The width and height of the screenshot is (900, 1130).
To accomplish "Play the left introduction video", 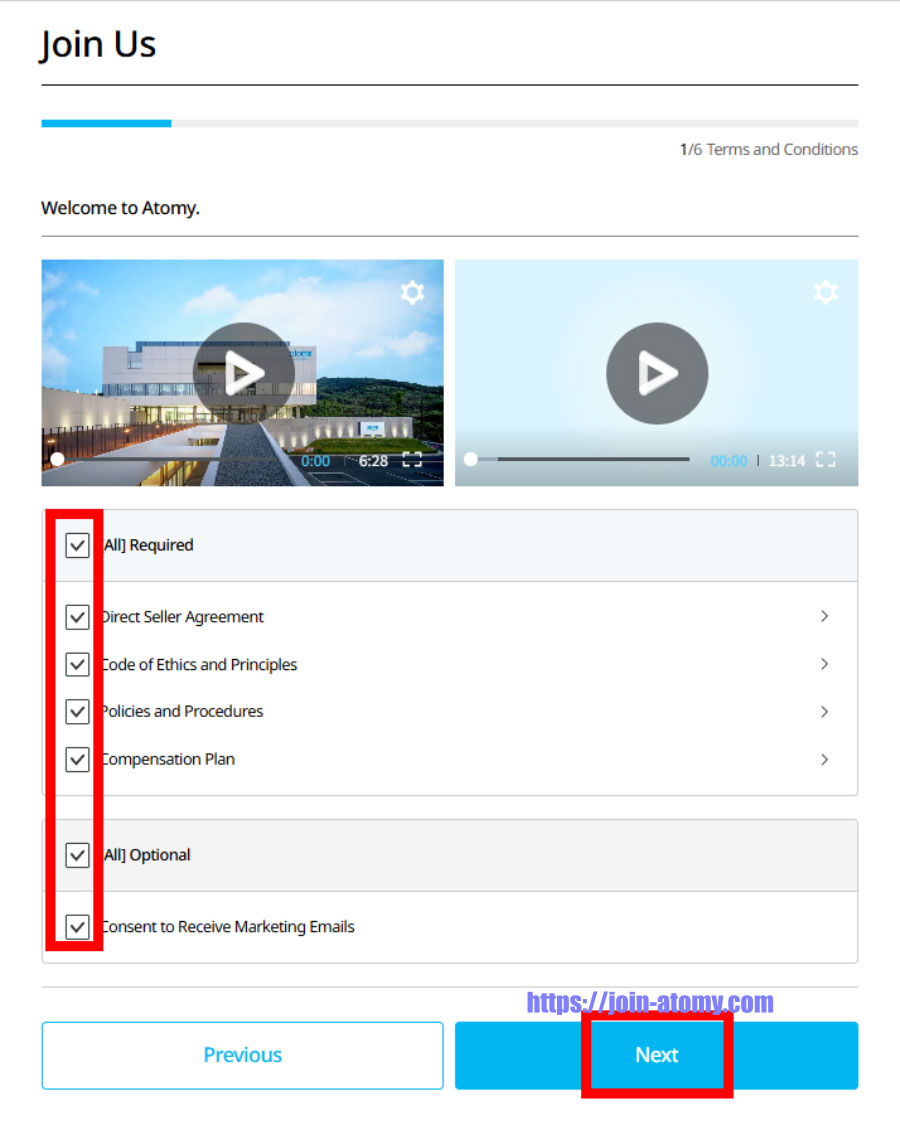I will click(242, 371).
